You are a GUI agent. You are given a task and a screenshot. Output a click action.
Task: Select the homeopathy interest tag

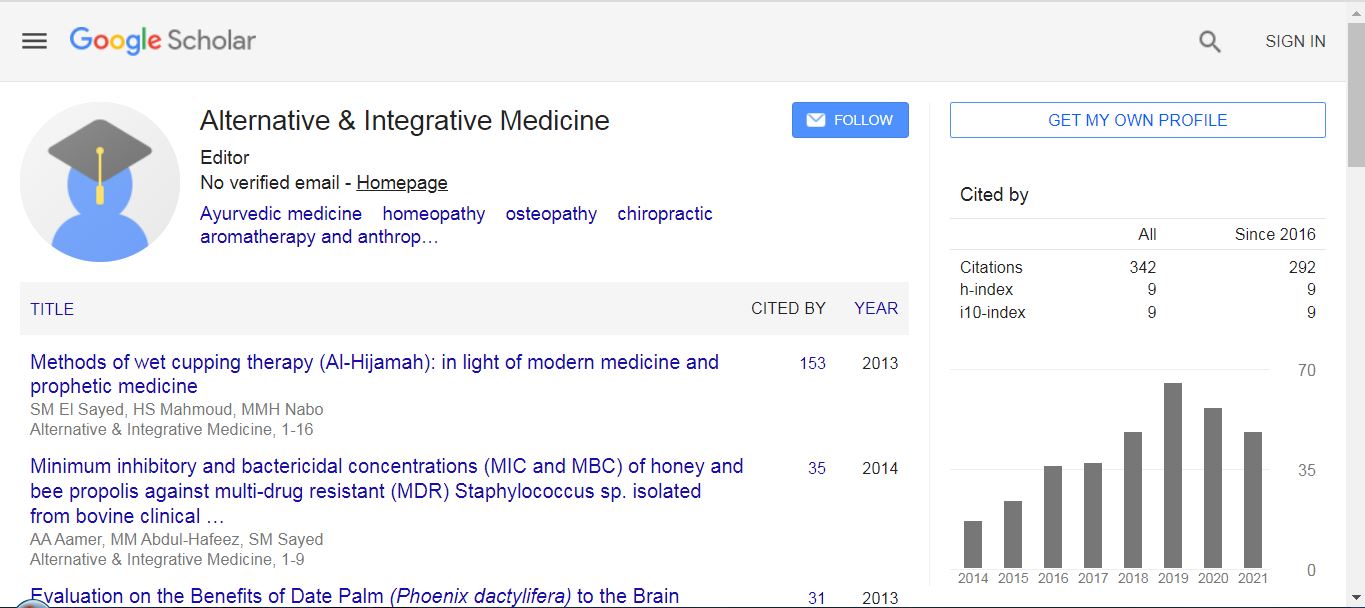434,214
